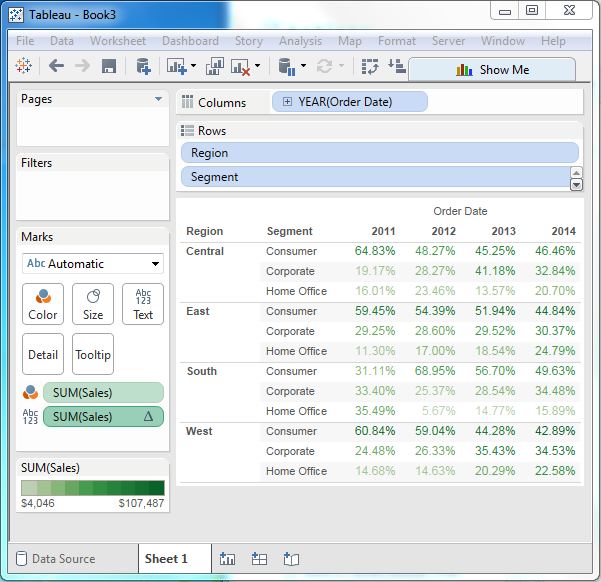The image size is (601, 582).
Task: Click the swap rows and columns icon
Action: coord(370,67)
